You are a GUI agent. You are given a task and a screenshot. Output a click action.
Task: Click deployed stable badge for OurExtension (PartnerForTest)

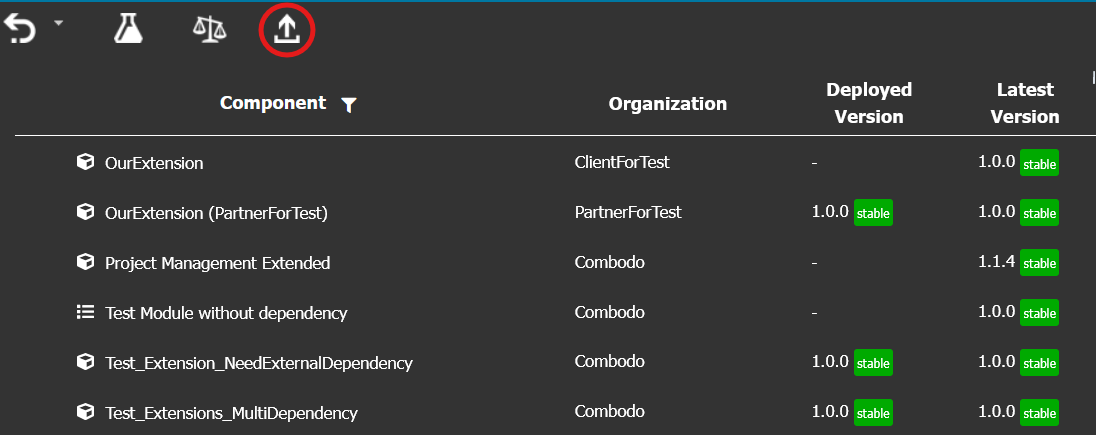click(x=873, y=213)
